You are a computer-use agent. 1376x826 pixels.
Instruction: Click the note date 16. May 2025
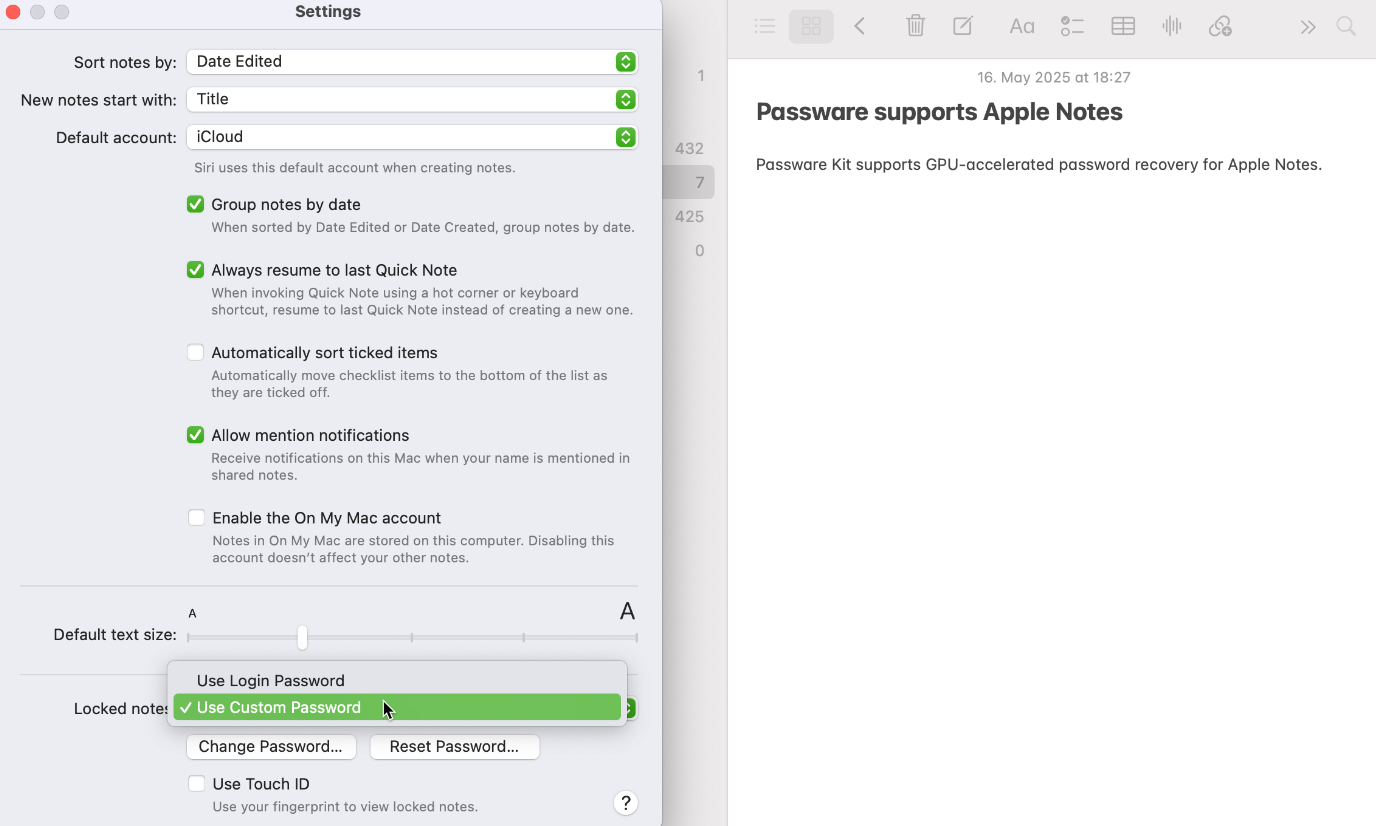click(1054, 77)
